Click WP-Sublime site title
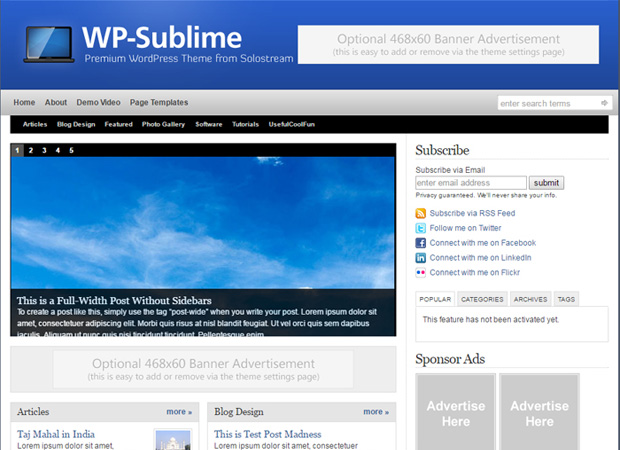 point(162,38)
